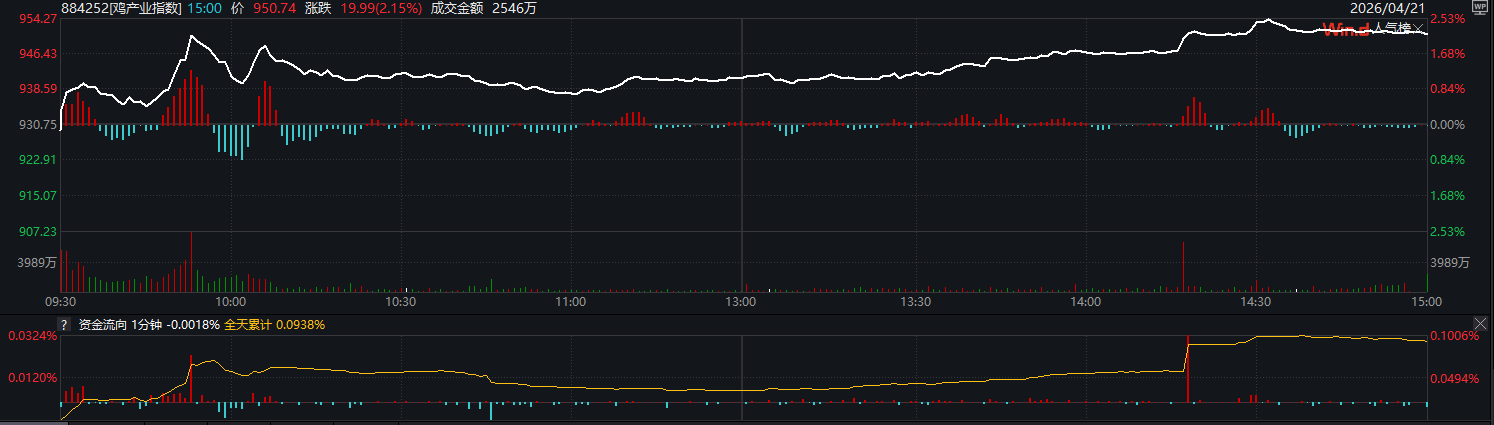Click the 14:30 mark on time axis
1494x425 pixels.
tap(1255, 301)
